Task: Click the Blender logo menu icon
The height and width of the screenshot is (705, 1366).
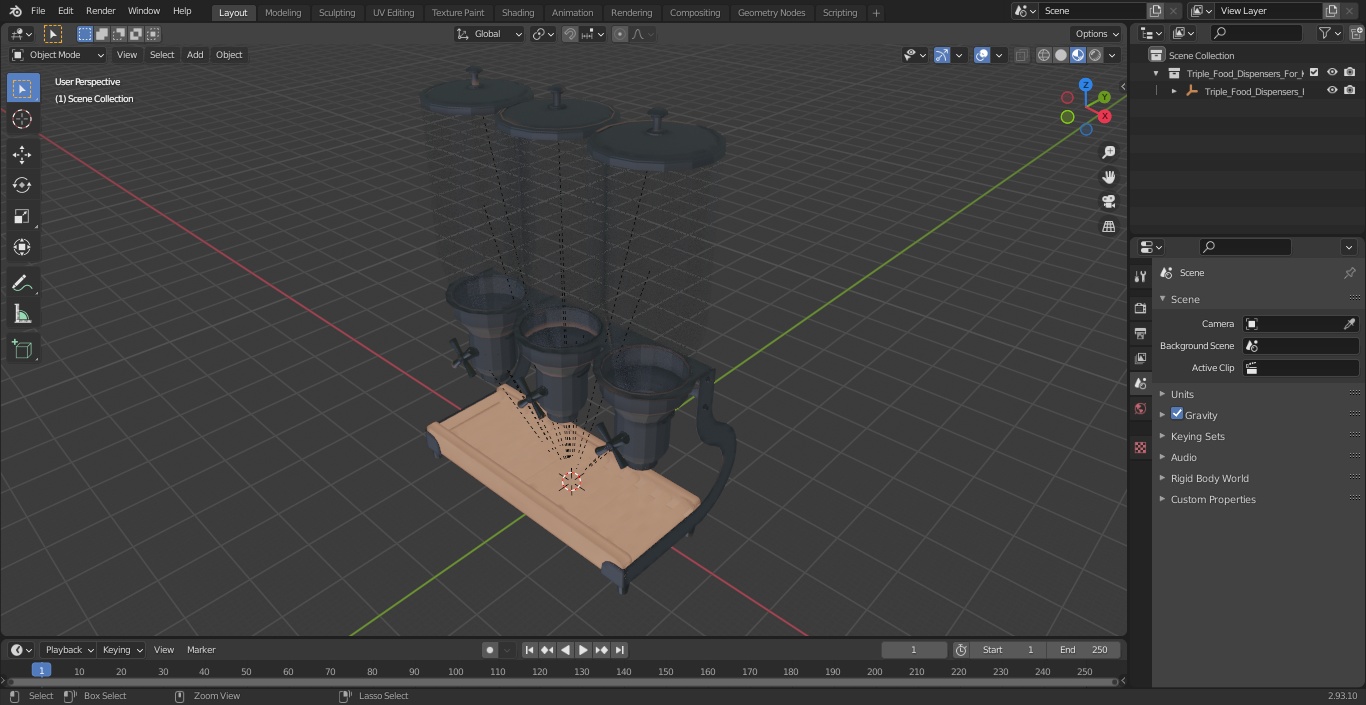Action: click(15, 11)
